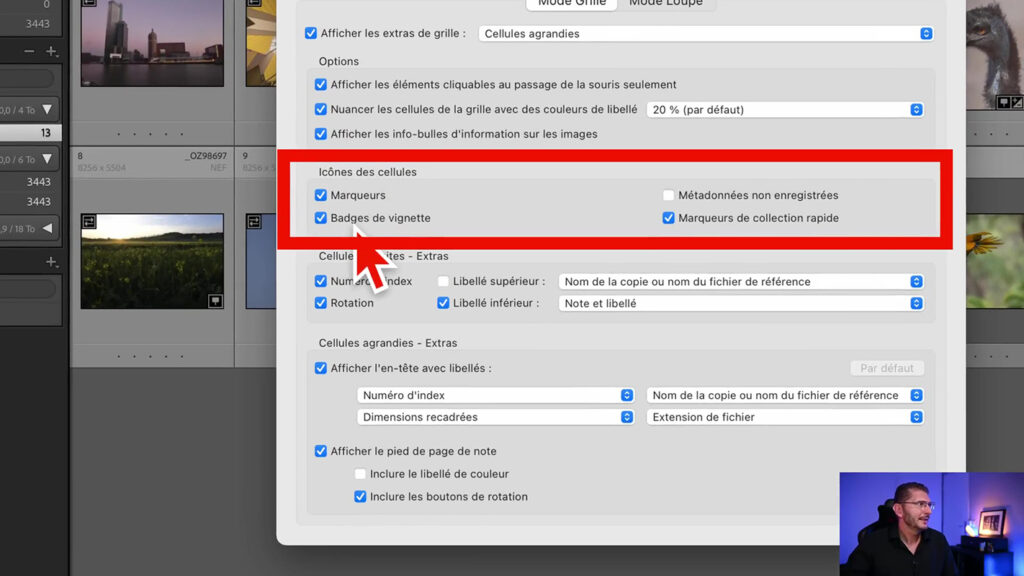
Task: Click the badge on the blue sky thumbnail
Action: (x=253, y=221)
